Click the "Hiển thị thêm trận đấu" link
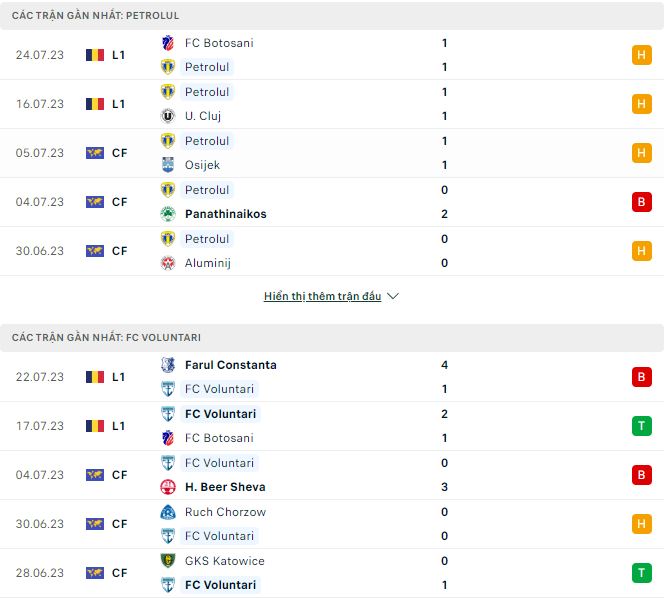Screen dimensions: 667x599 tap(322, 297)
